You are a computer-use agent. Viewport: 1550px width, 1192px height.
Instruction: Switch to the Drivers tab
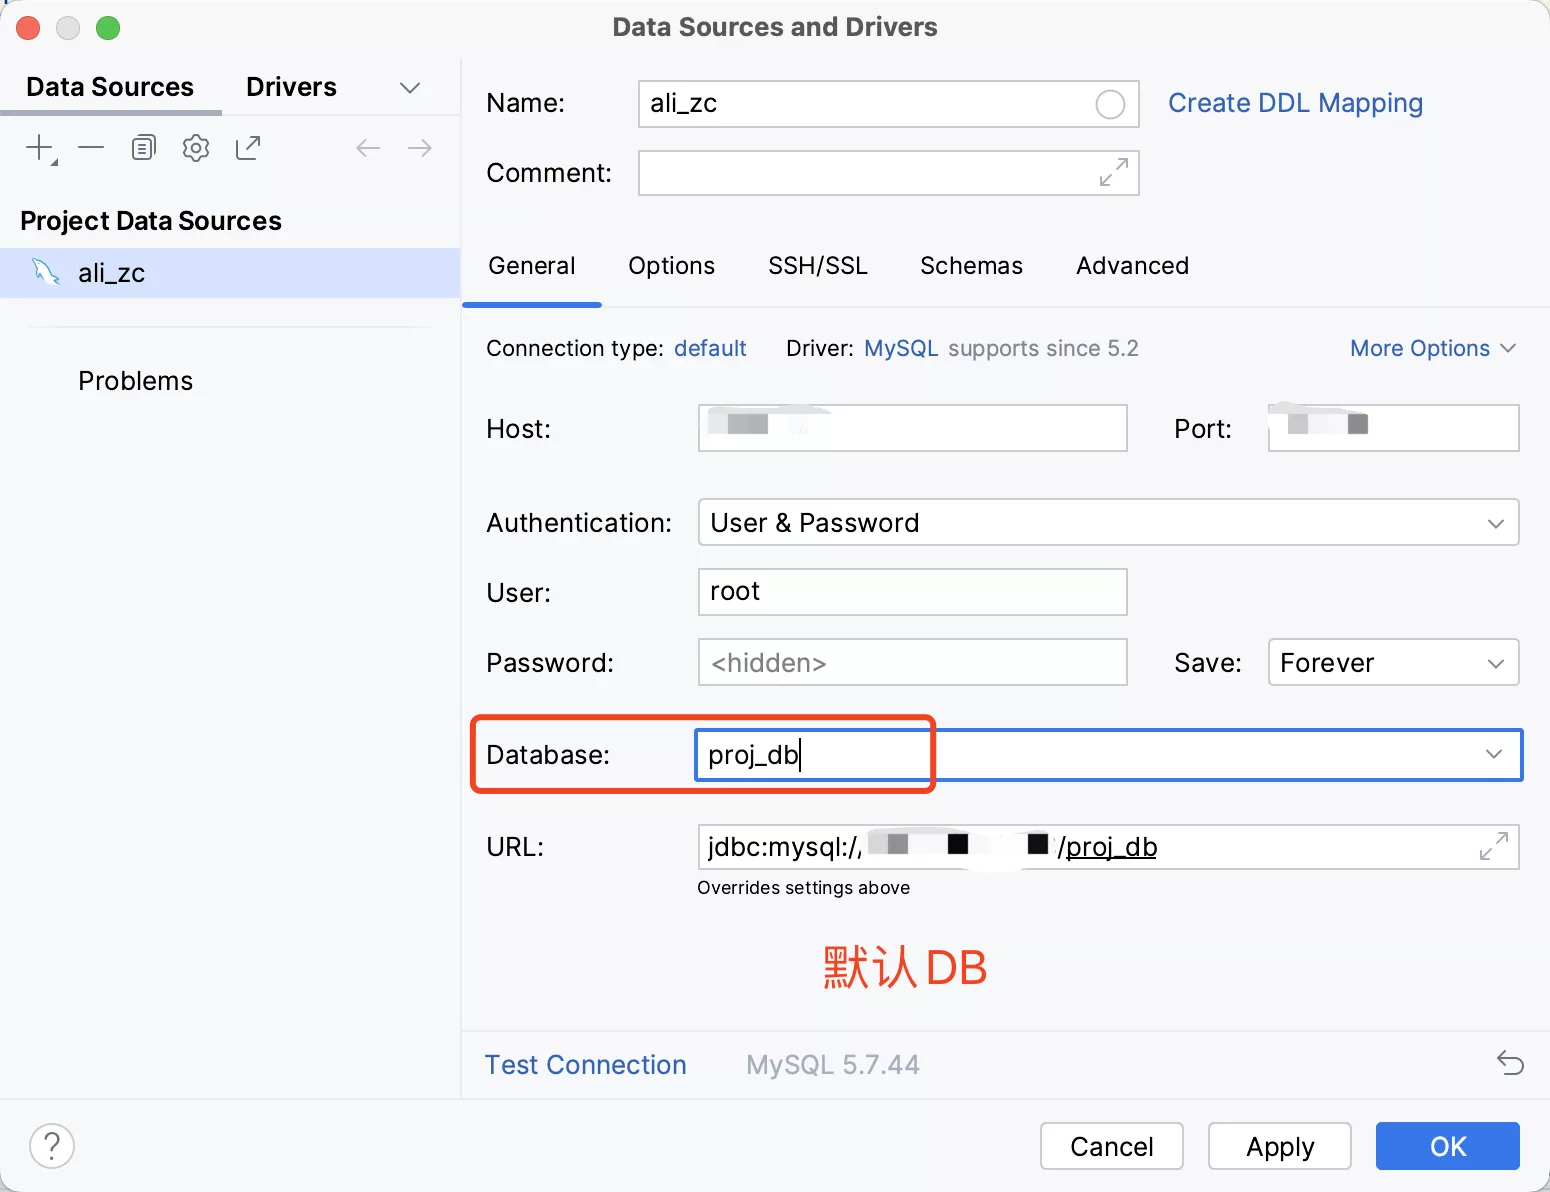click(x=291, y=87)
